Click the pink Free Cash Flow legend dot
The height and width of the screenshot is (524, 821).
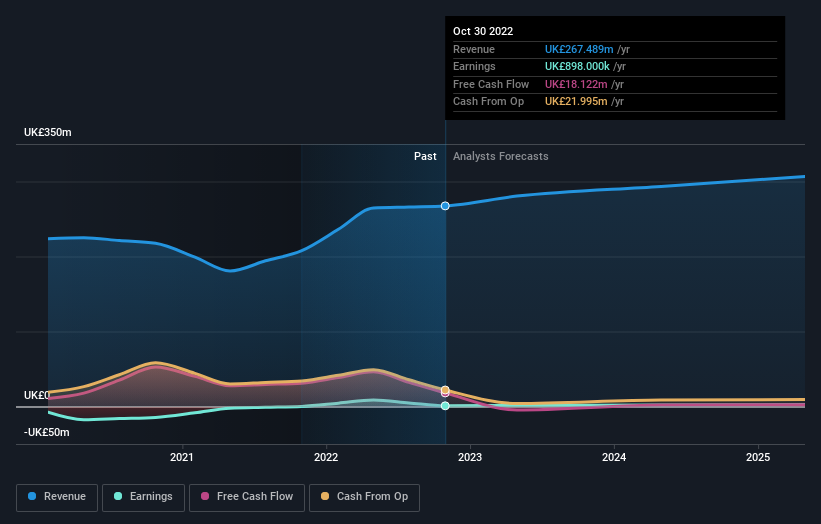click(x=205, y=496)
